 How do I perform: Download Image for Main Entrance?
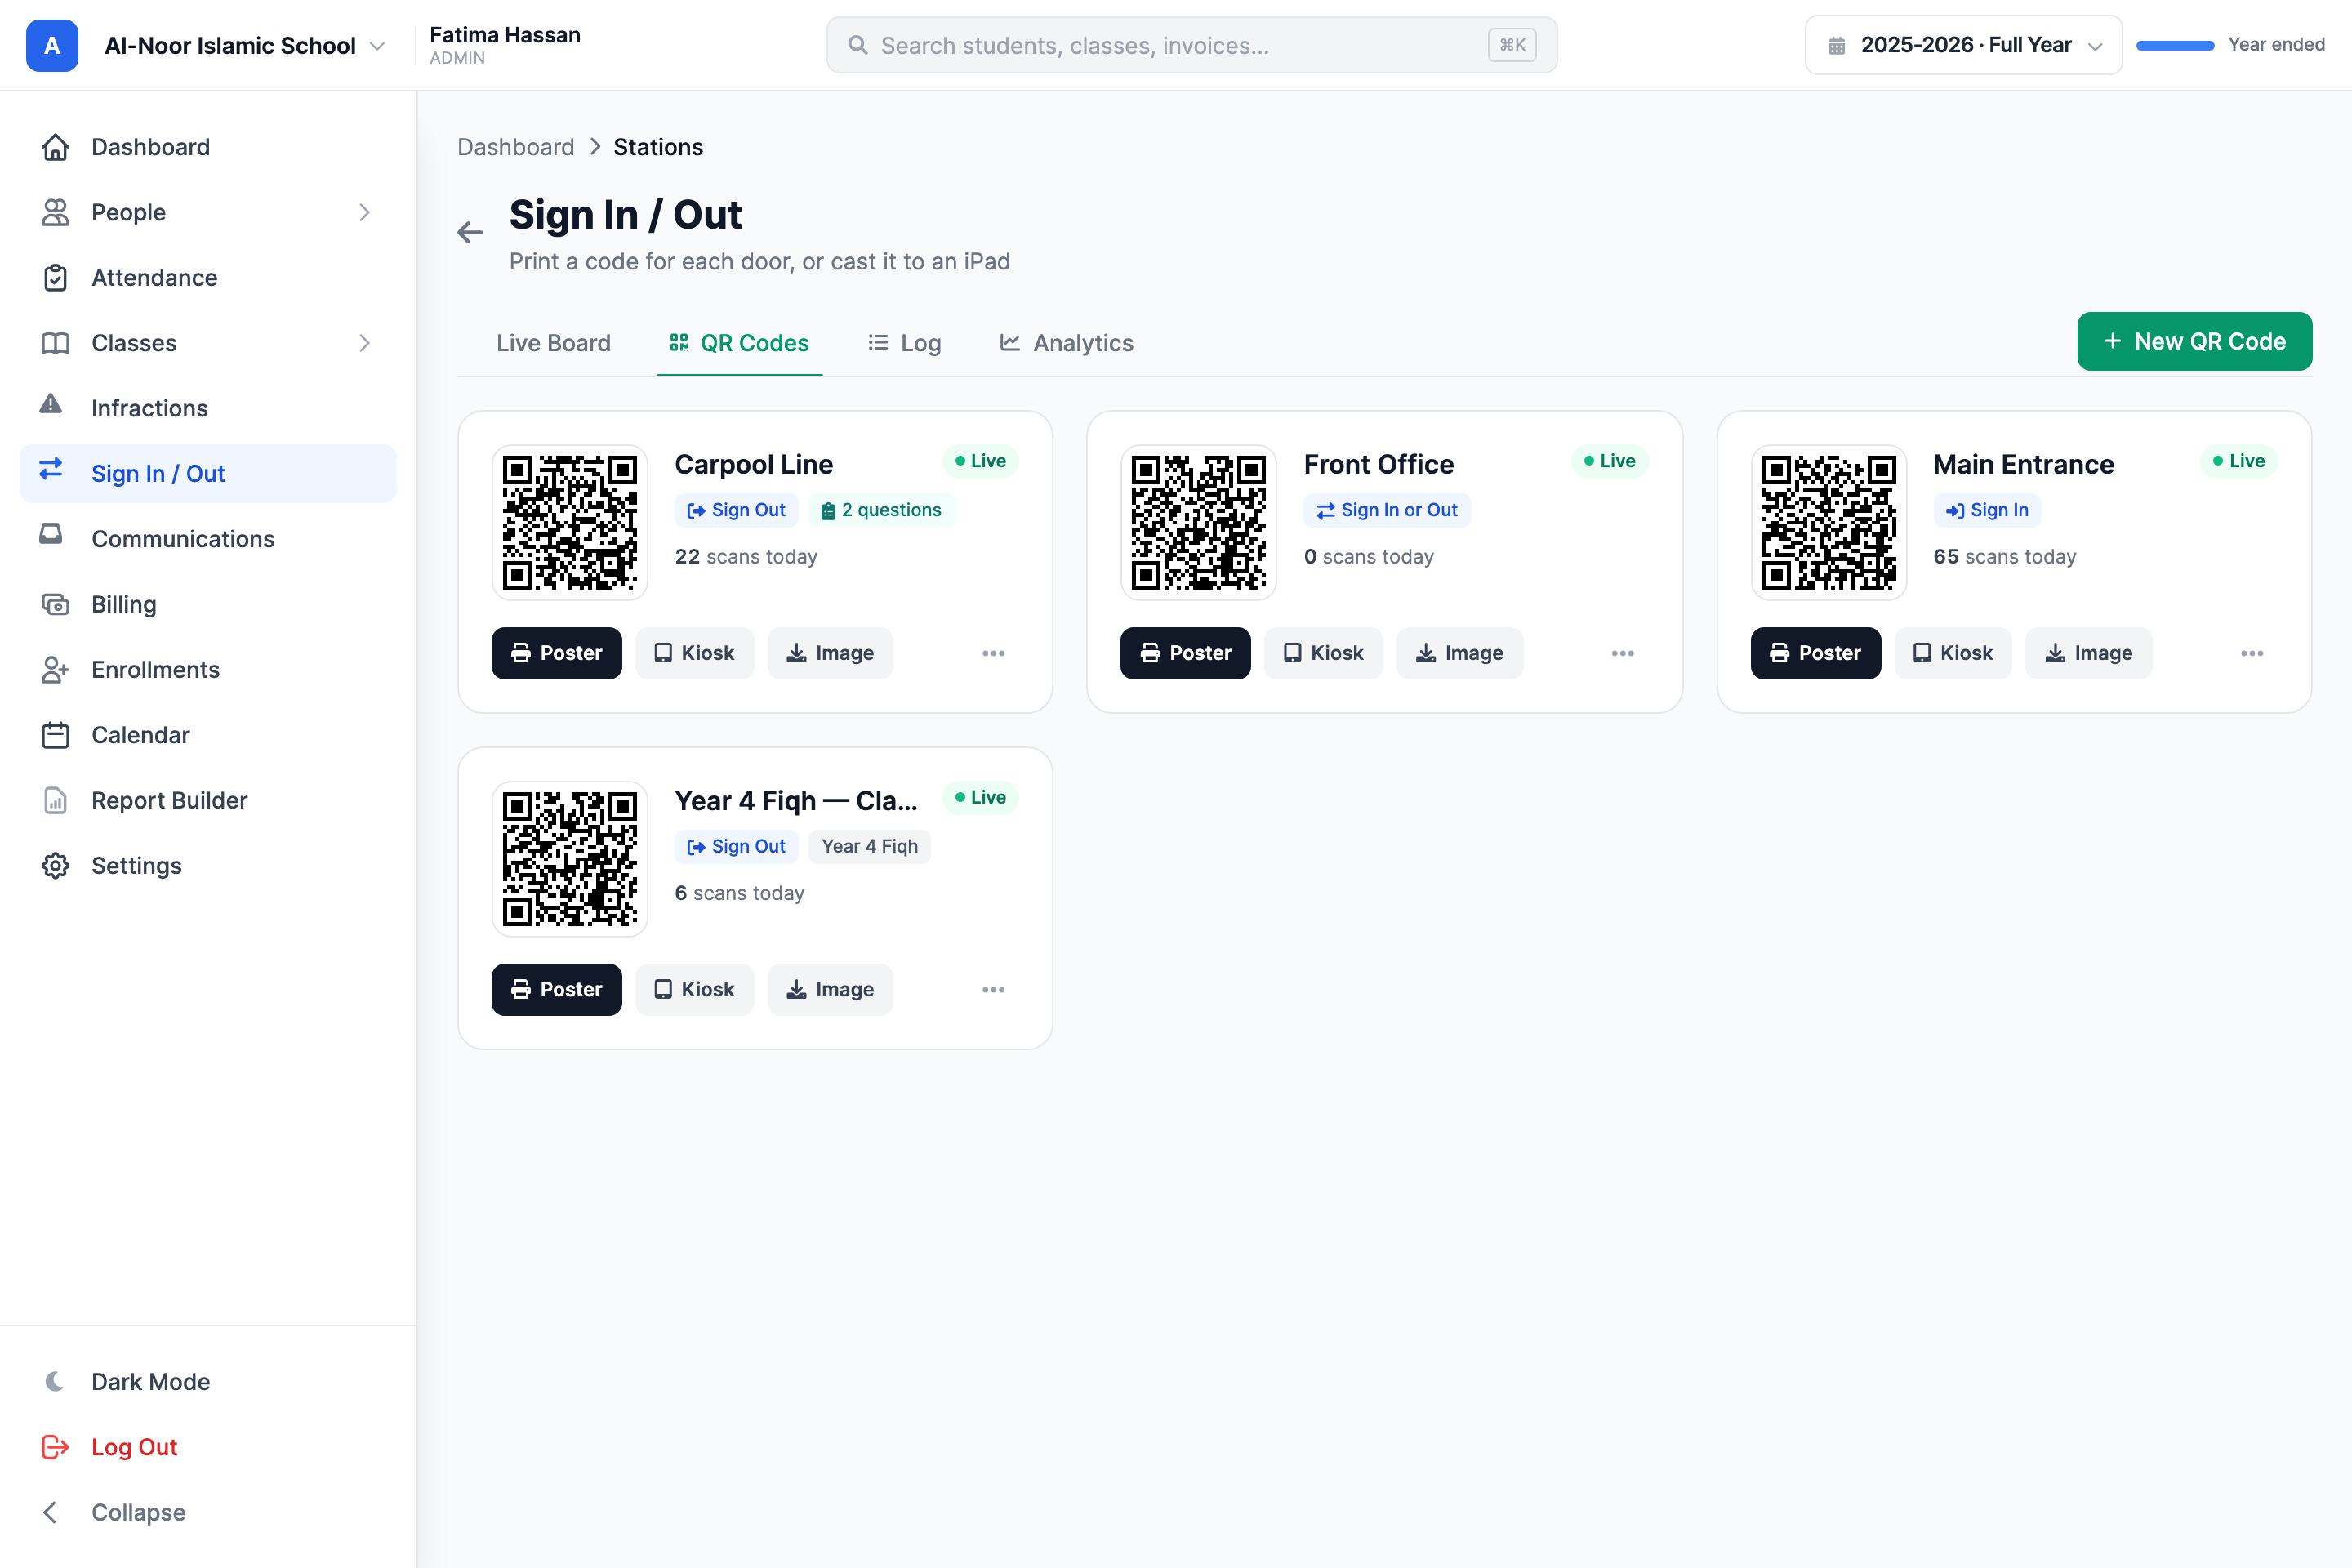pyautogui.click(x=2088, y=653)
